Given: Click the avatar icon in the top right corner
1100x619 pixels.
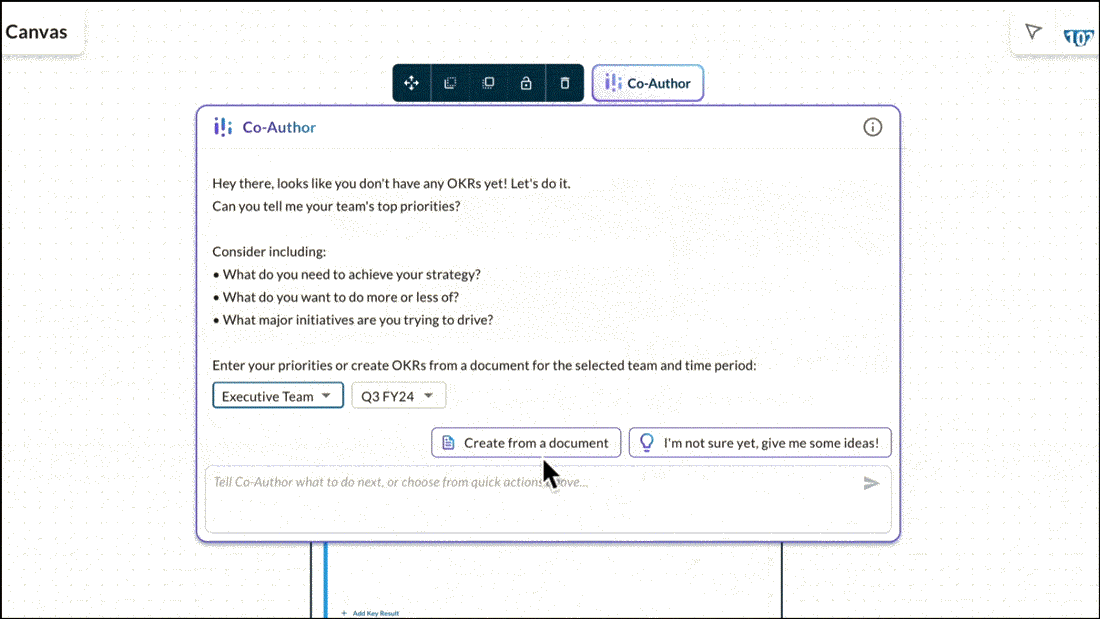Looking at the screenshot, I should 1078,36.
